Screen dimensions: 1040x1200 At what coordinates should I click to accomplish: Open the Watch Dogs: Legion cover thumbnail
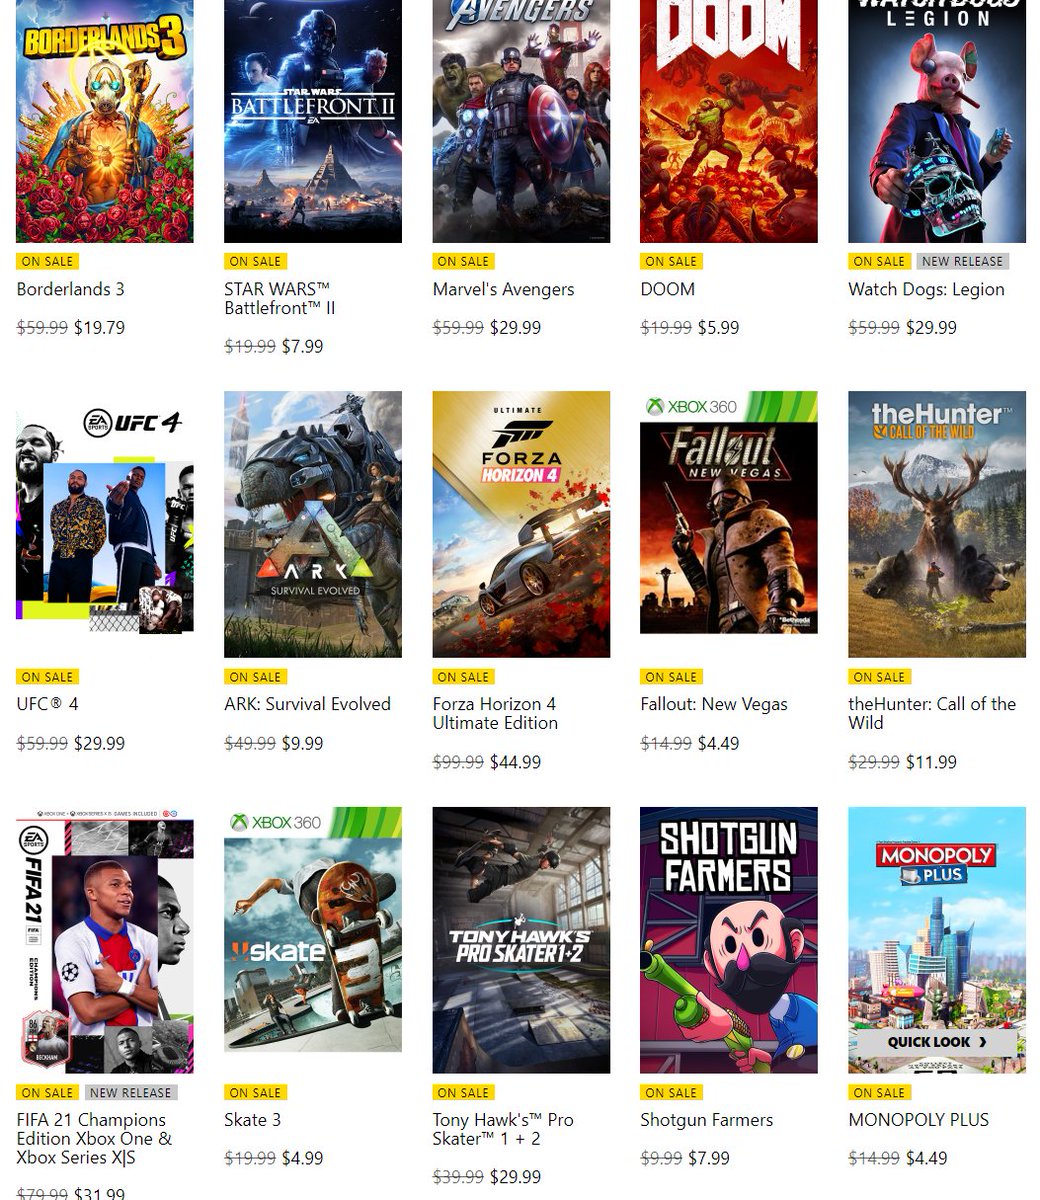pyautogui.click(x=937, y=121)
